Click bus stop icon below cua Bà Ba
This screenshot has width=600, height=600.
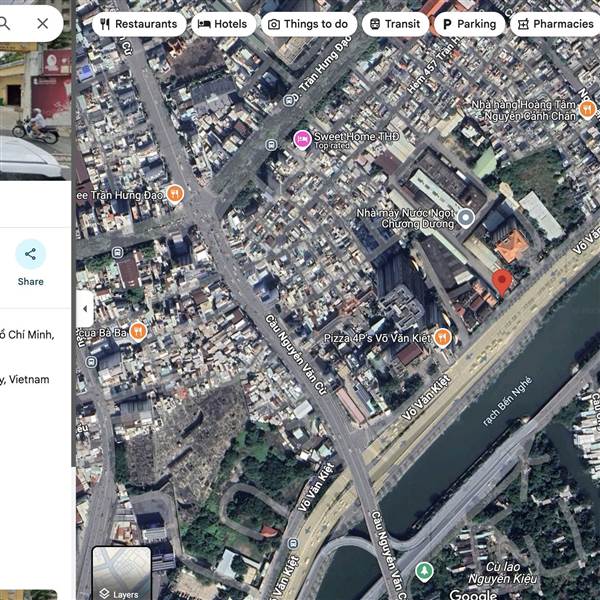click(x=91, y=362)
